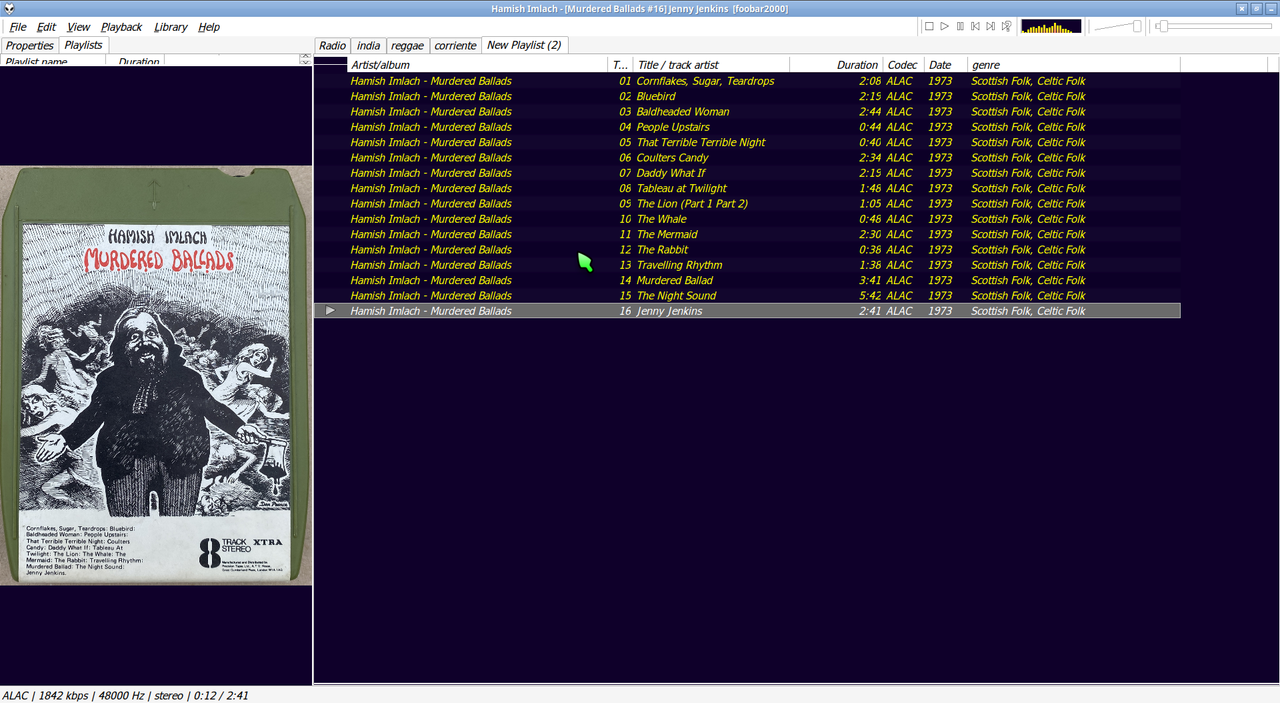Select track 06 Coulters Candy
Viewport: 1280px width, 703px height.
point(747,158)
